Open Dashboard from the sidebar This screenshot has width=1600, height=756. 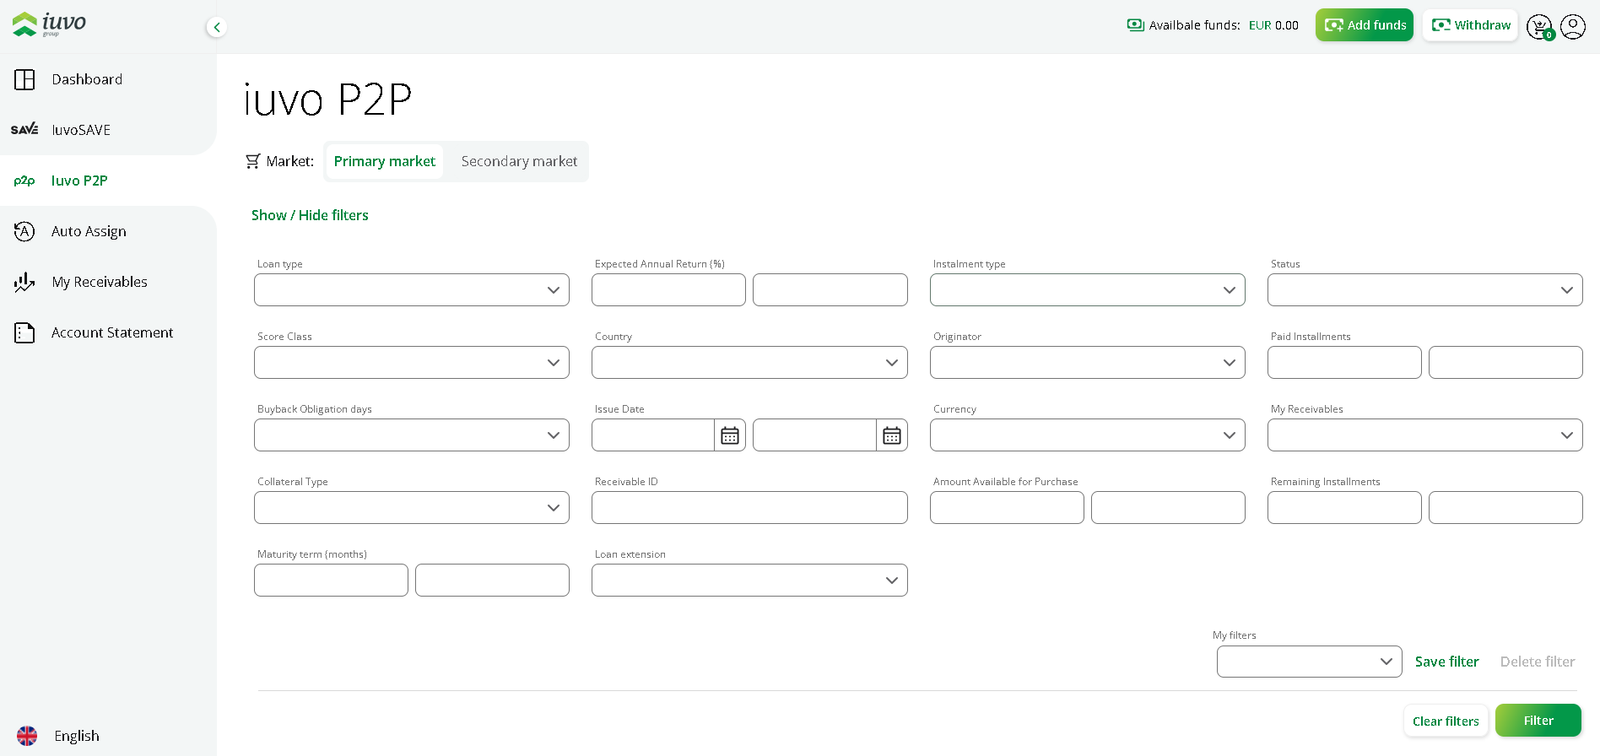87,79
